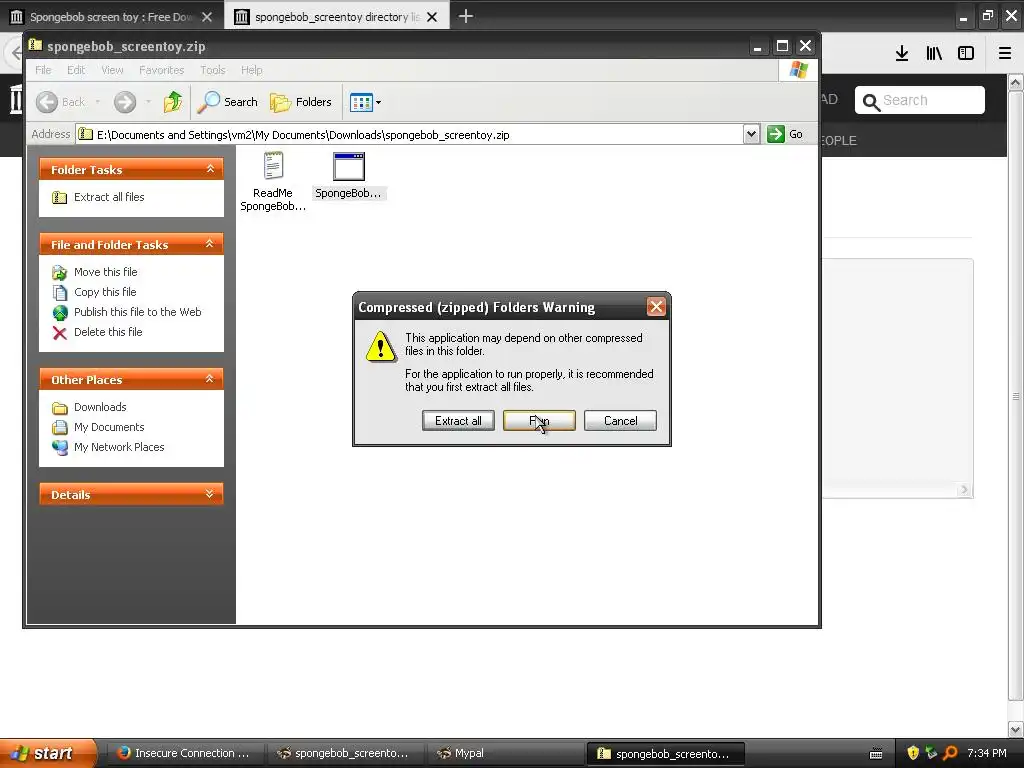This screenshot has height=768, width=1024.
Task: Open Downloads in Other Places
Action: [x=100, y=407]
